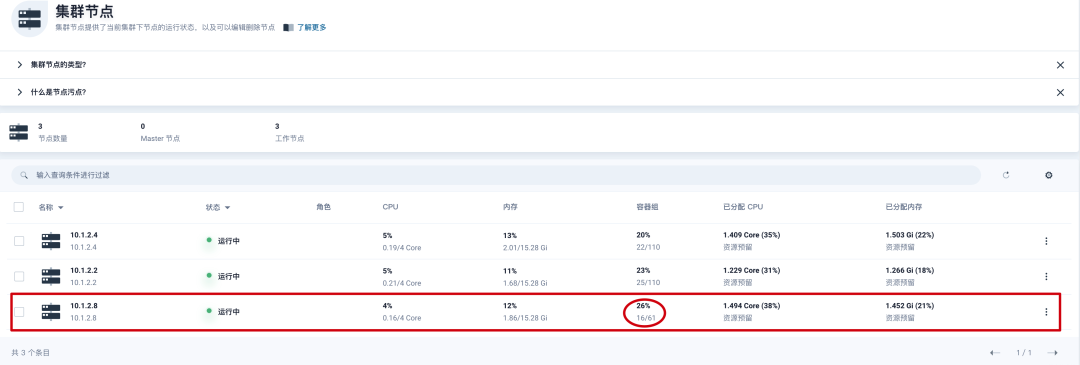Click the 内存 column header
The width and height of the screenshot is (1080, 365).
click(510, 207)
